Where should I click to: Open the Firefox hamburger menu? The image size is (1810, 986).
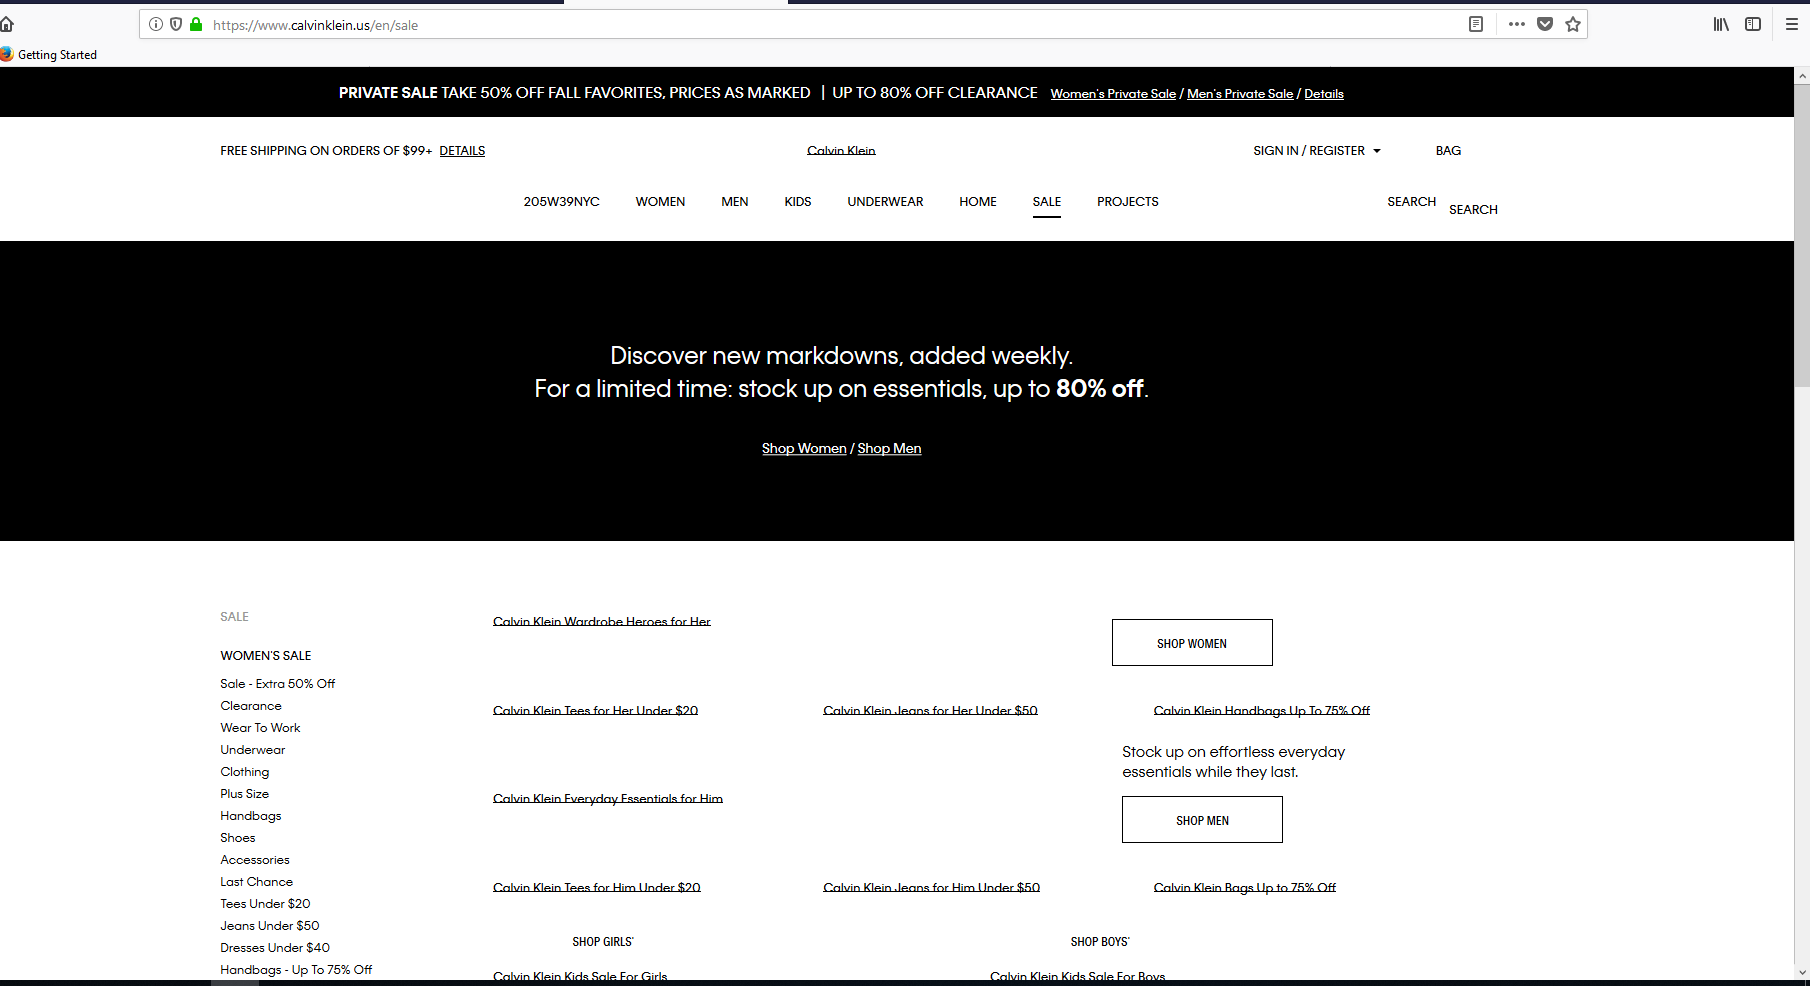1792,24
